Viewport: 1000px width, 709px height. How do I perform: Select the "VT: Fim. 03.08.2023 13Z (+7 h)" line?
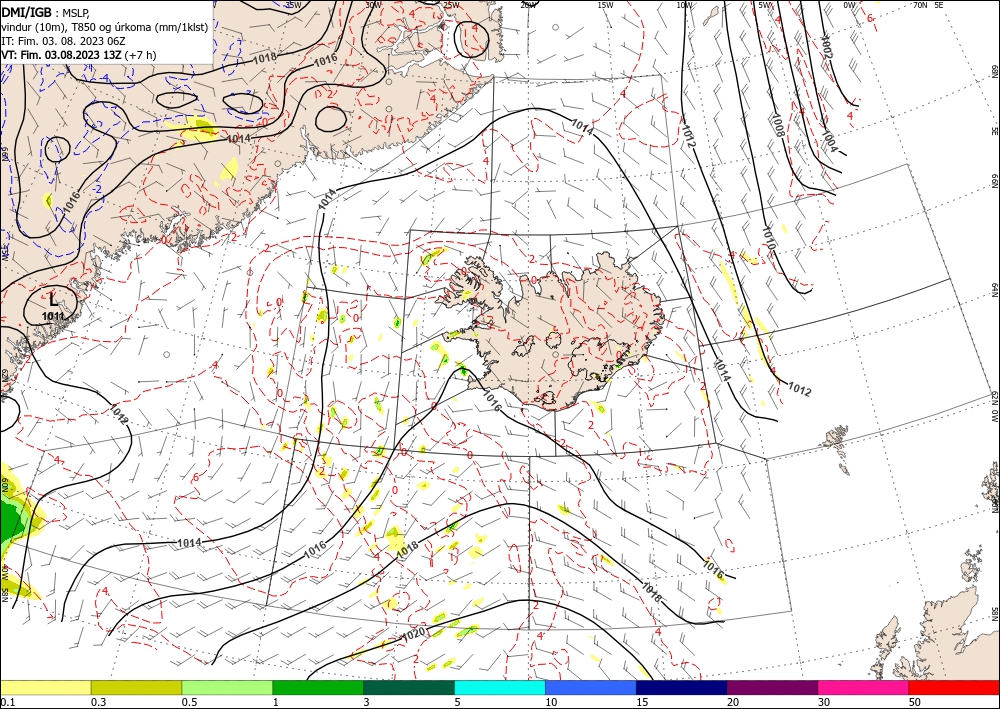point(78,55)
